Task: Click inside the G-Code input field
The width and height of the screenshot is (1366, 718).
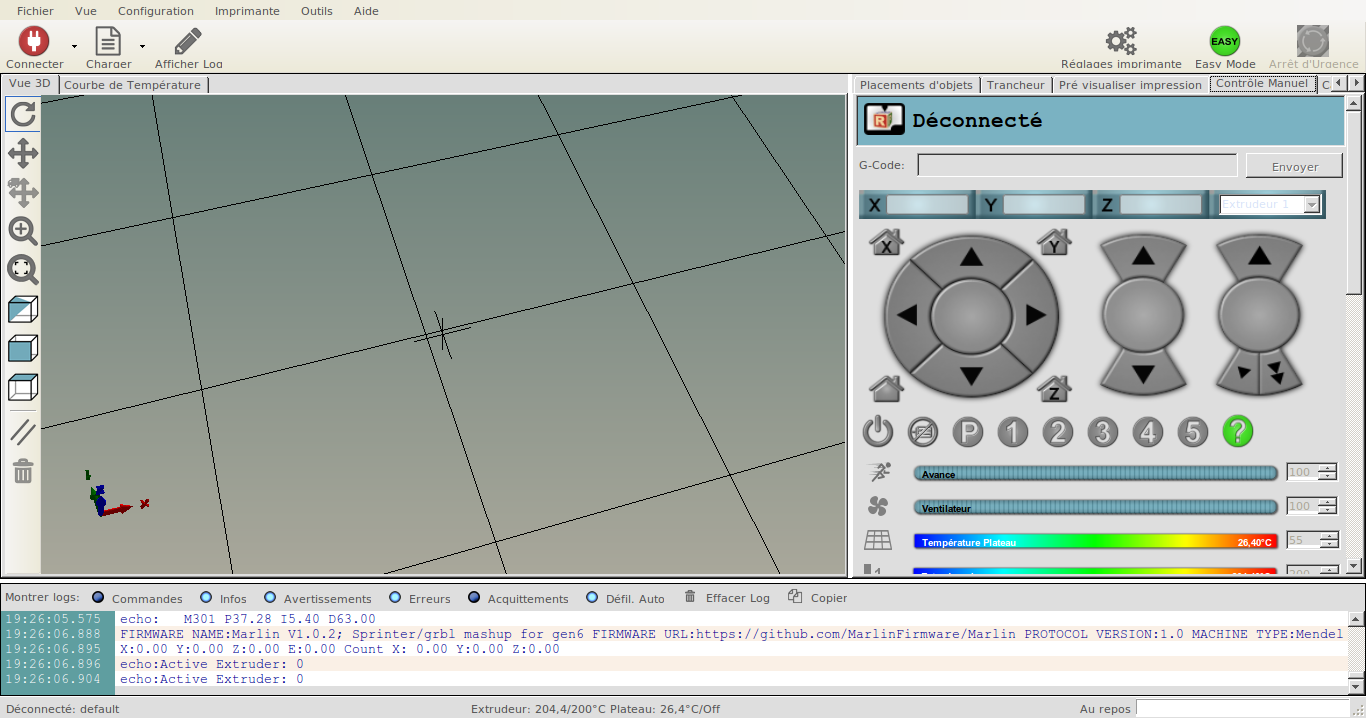Action: [1076, 164]
